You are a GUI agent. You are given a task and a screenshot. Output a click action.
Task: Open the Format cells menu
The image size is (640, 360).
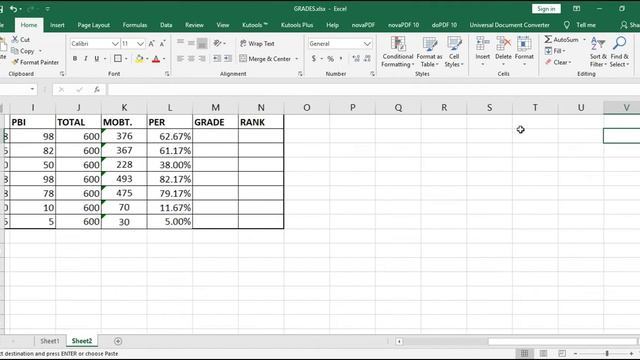524,51
